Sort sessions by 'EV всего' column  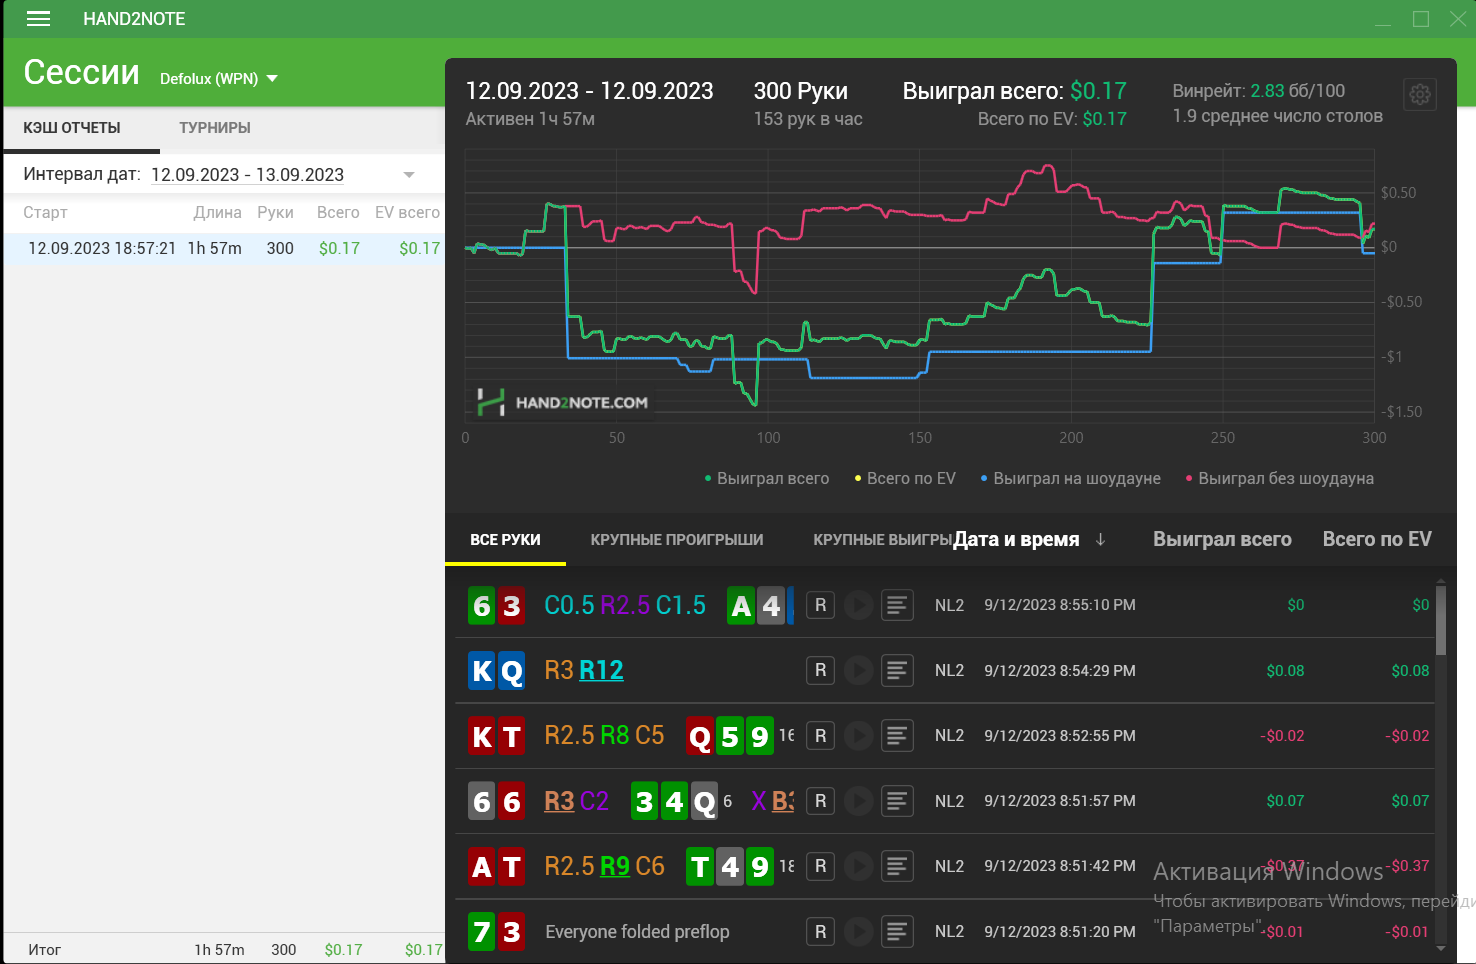(x=407, y=213)
